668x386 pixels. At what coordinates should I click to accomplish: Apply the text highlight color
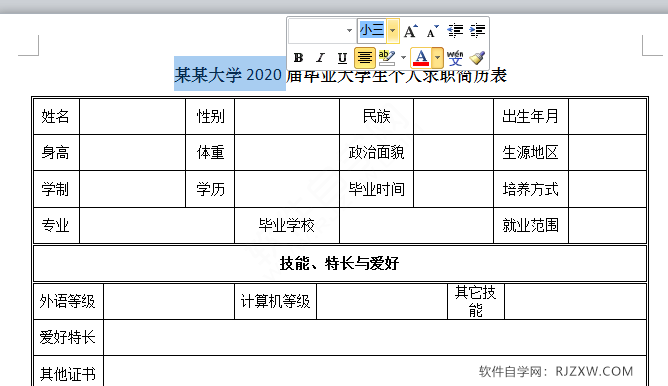tap(387, 58)
